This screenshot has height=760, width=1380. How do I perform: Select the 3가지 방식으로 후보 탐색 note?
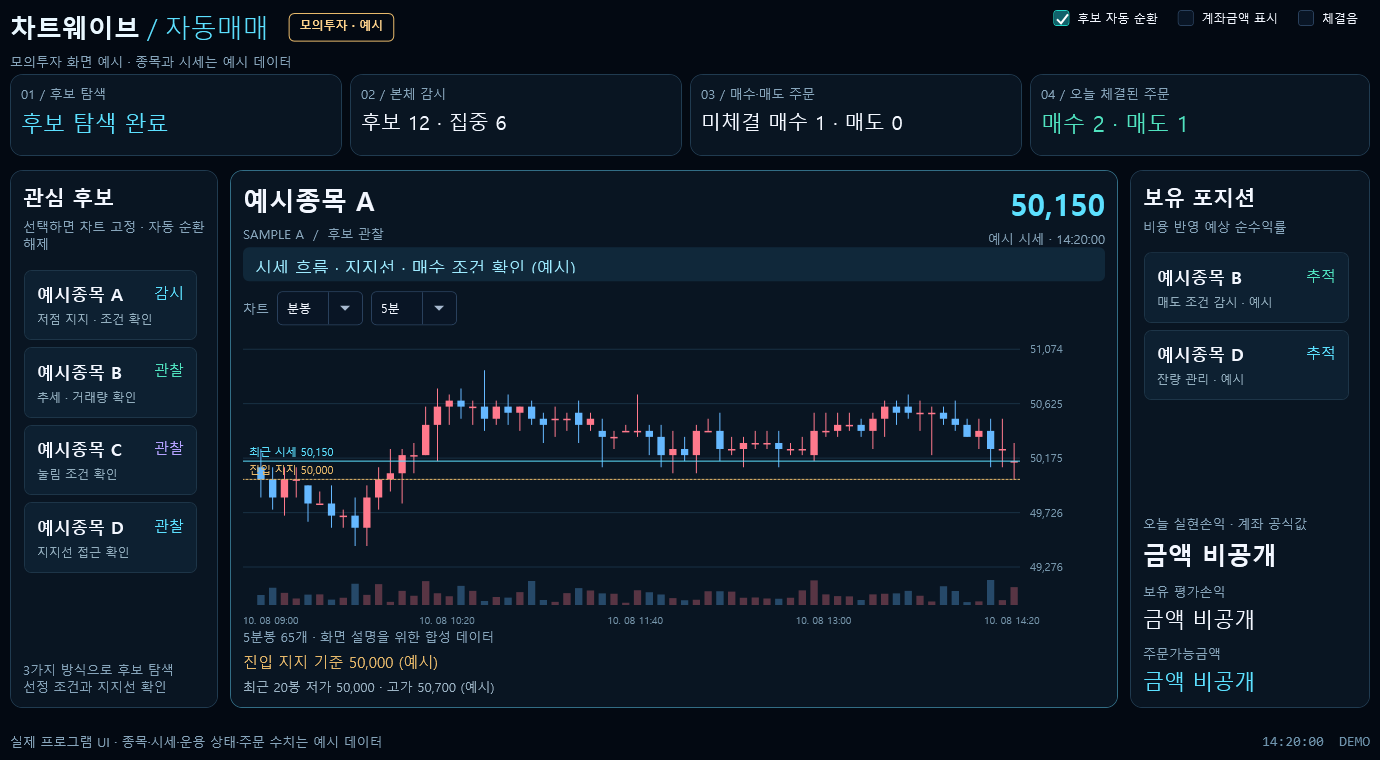coord(98,669)
